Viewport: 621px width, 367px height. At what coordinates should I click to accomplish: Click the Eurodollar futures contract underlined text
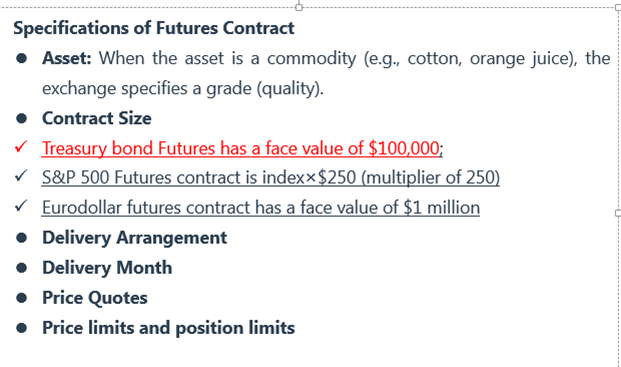pyautogui.click(x=261, y=208)
